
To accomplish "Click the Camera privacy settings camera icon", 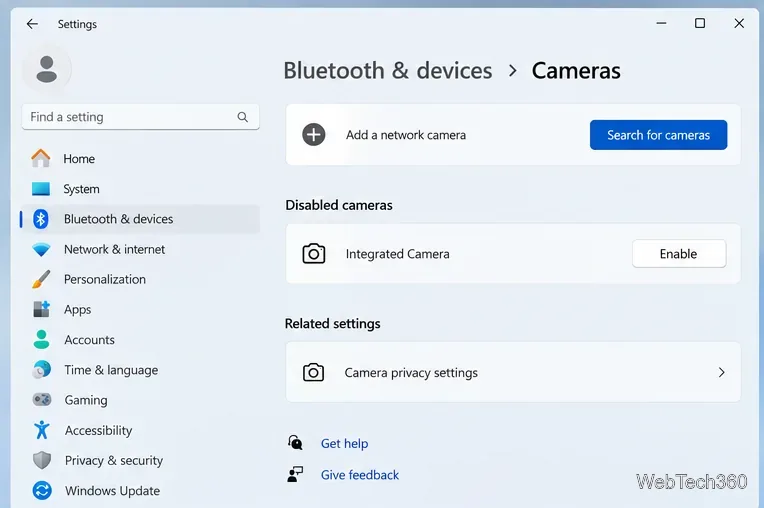I will pos(313,373).
